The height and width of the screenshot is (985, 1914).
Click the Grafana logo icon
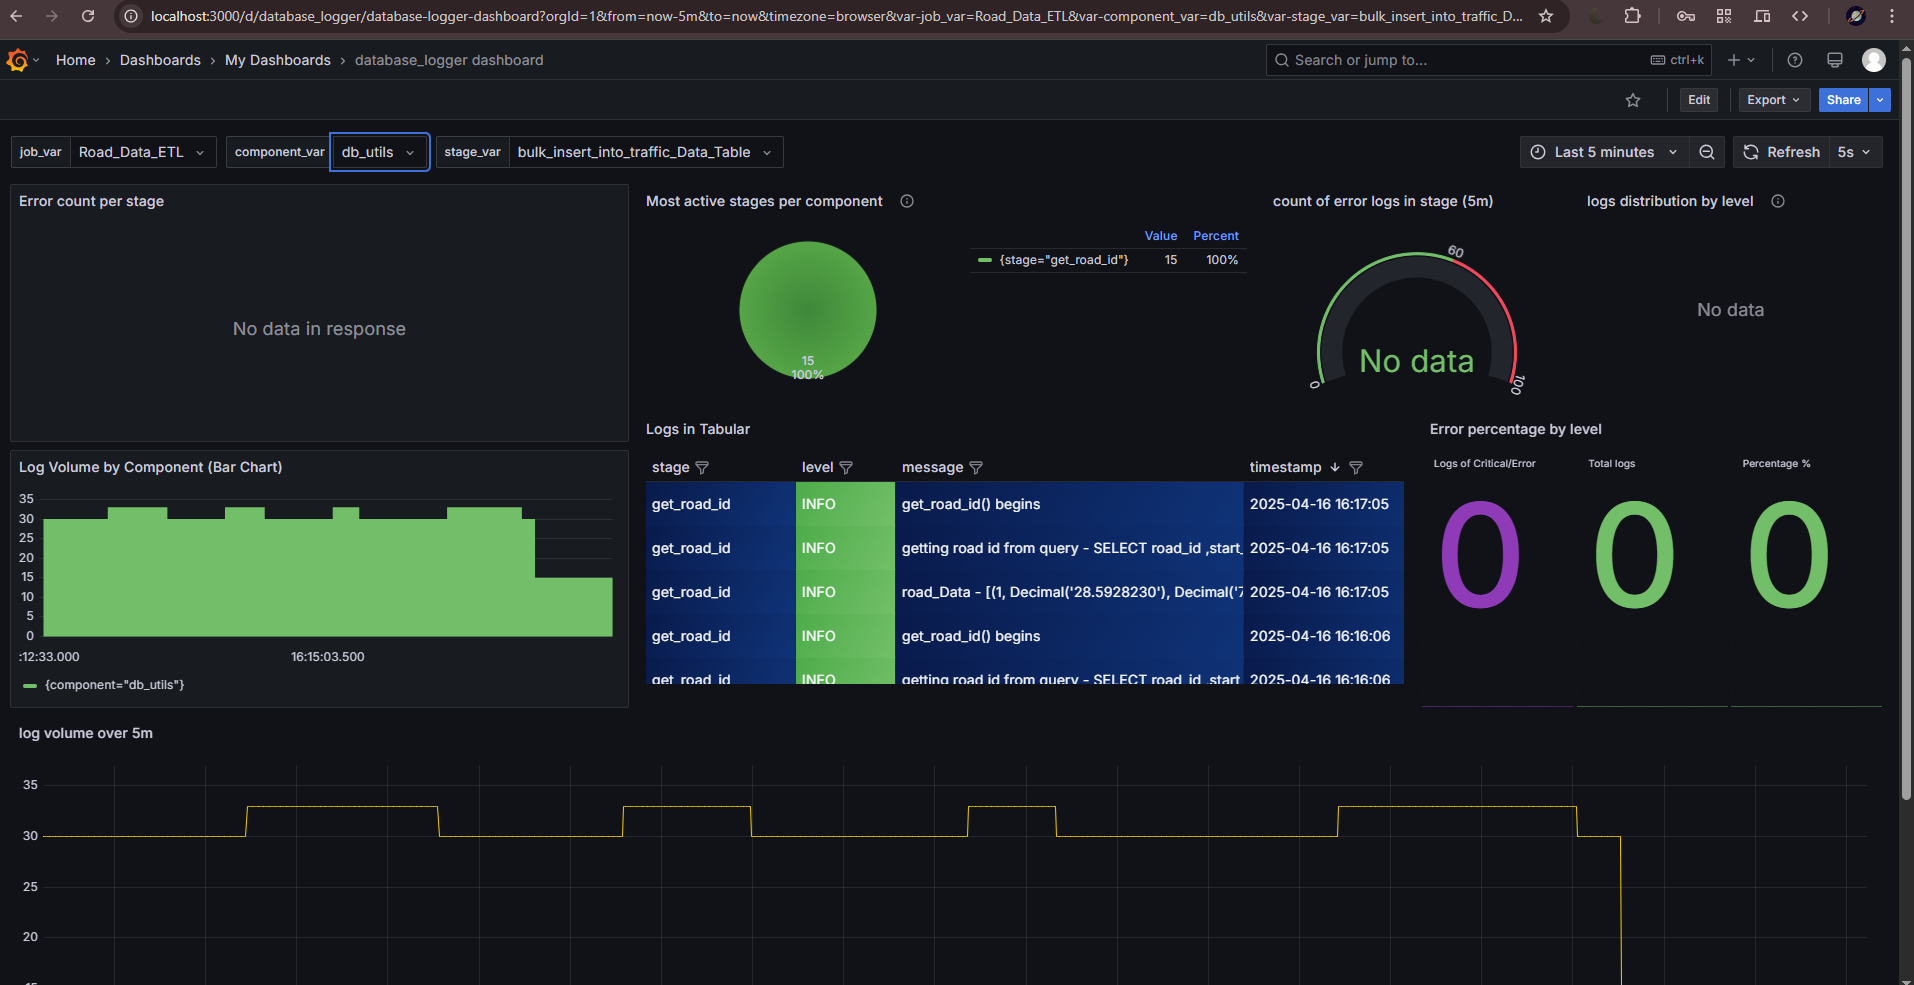click(x=17, y=61)
